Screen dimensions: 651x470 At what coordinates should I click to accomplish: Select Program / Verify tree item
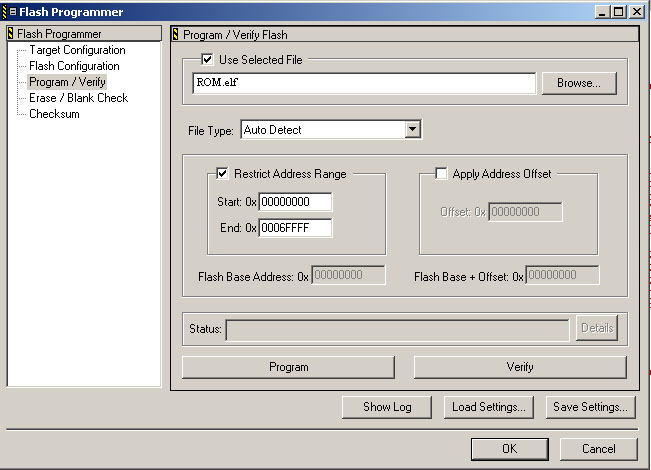[x=67, y=82]
